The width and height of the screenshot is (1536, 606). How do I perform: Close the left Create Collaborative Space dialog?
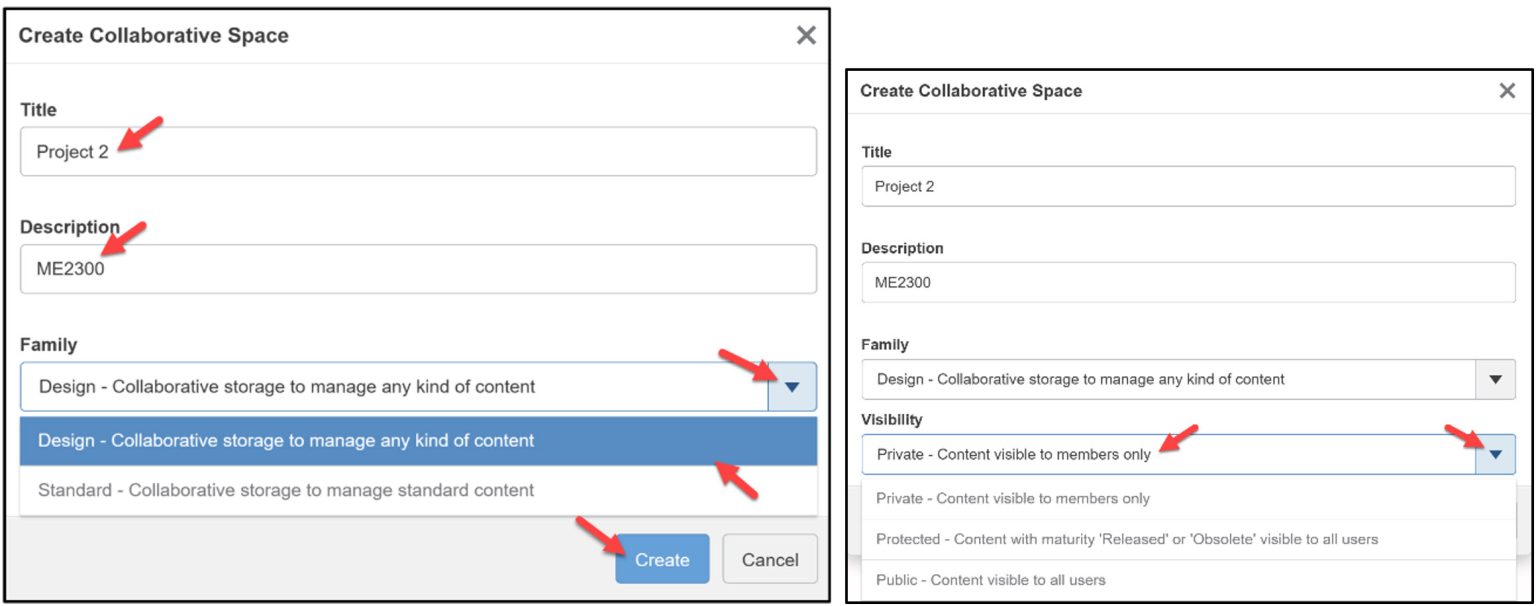coord(806,35)
